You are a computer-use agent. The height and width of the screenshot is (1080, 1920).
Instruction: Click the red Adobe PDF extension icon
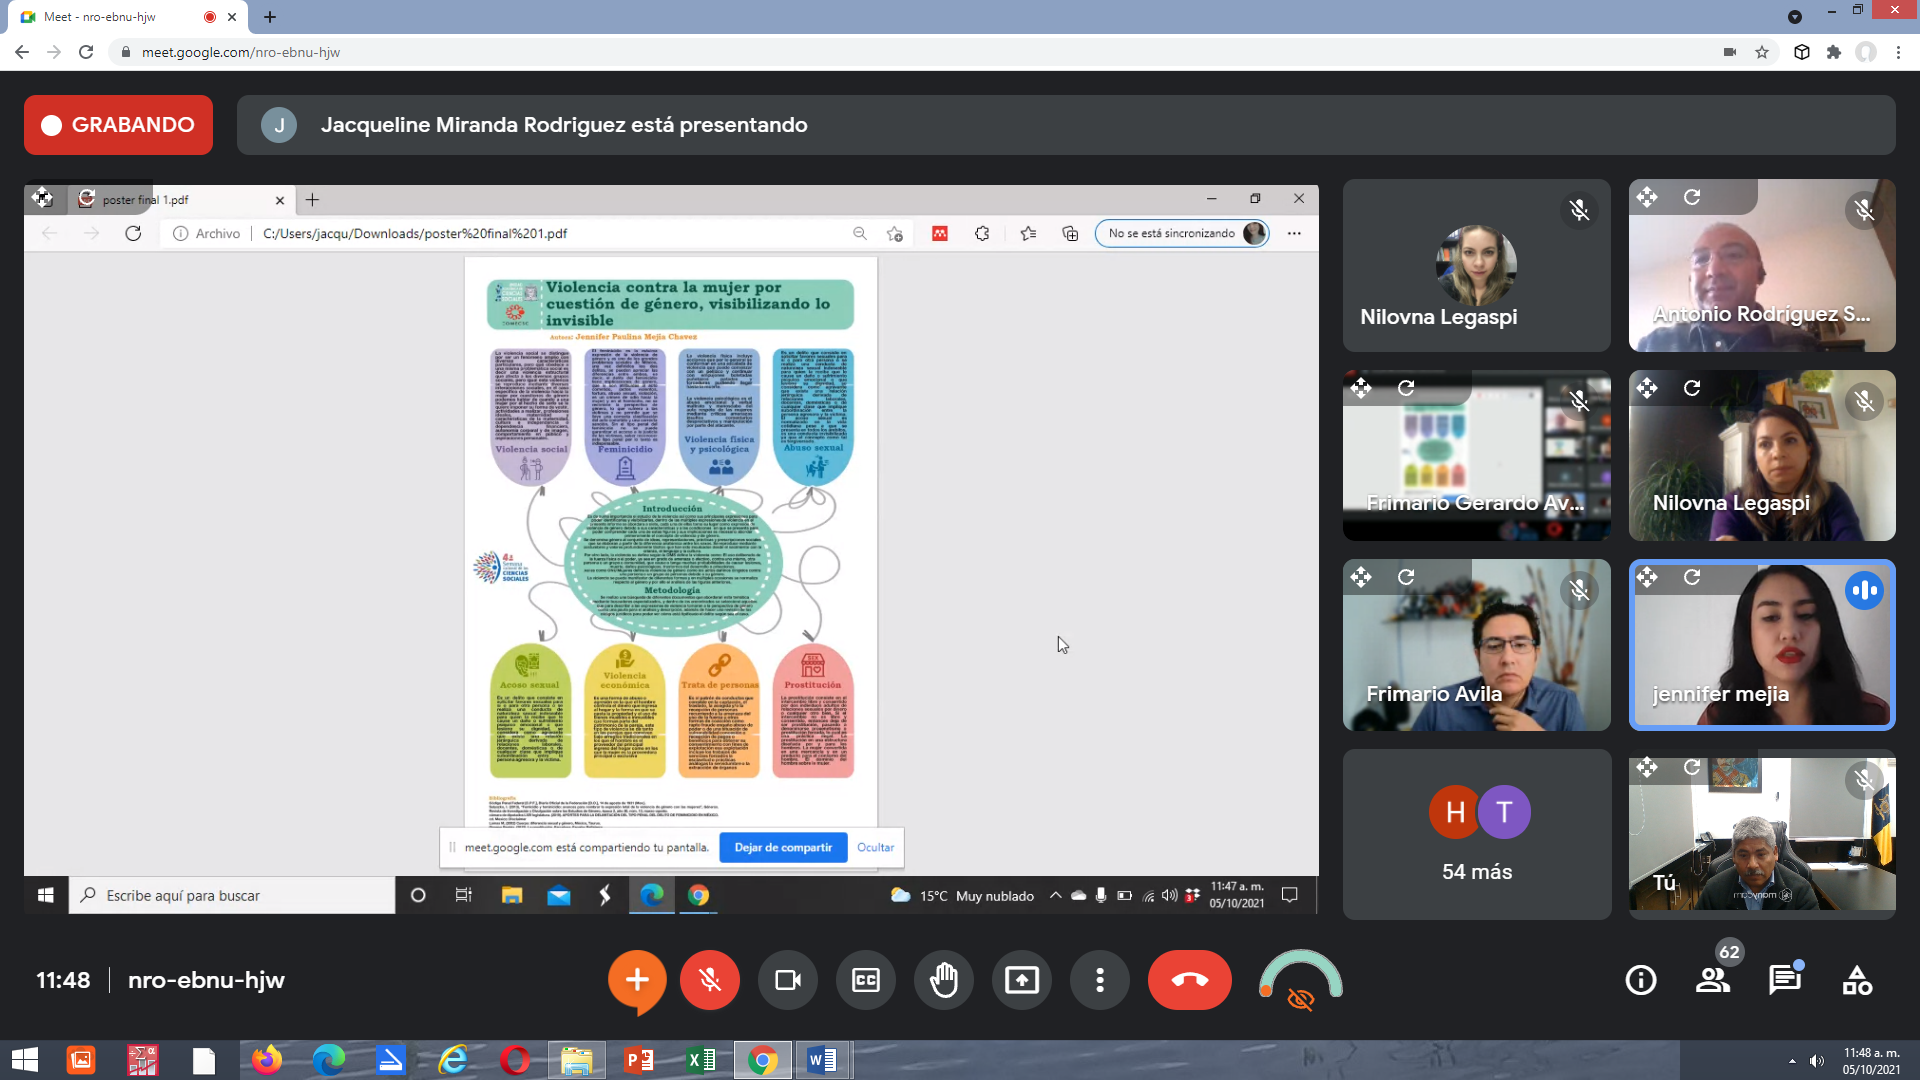coord(940,233)
